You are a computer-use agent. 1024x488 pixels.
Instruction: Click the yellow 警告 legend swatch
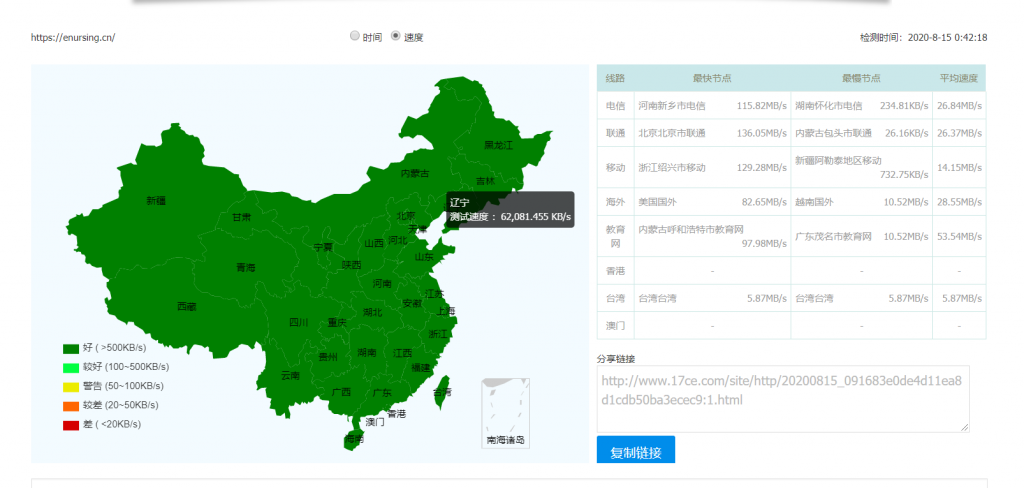(x=71, y=386)
